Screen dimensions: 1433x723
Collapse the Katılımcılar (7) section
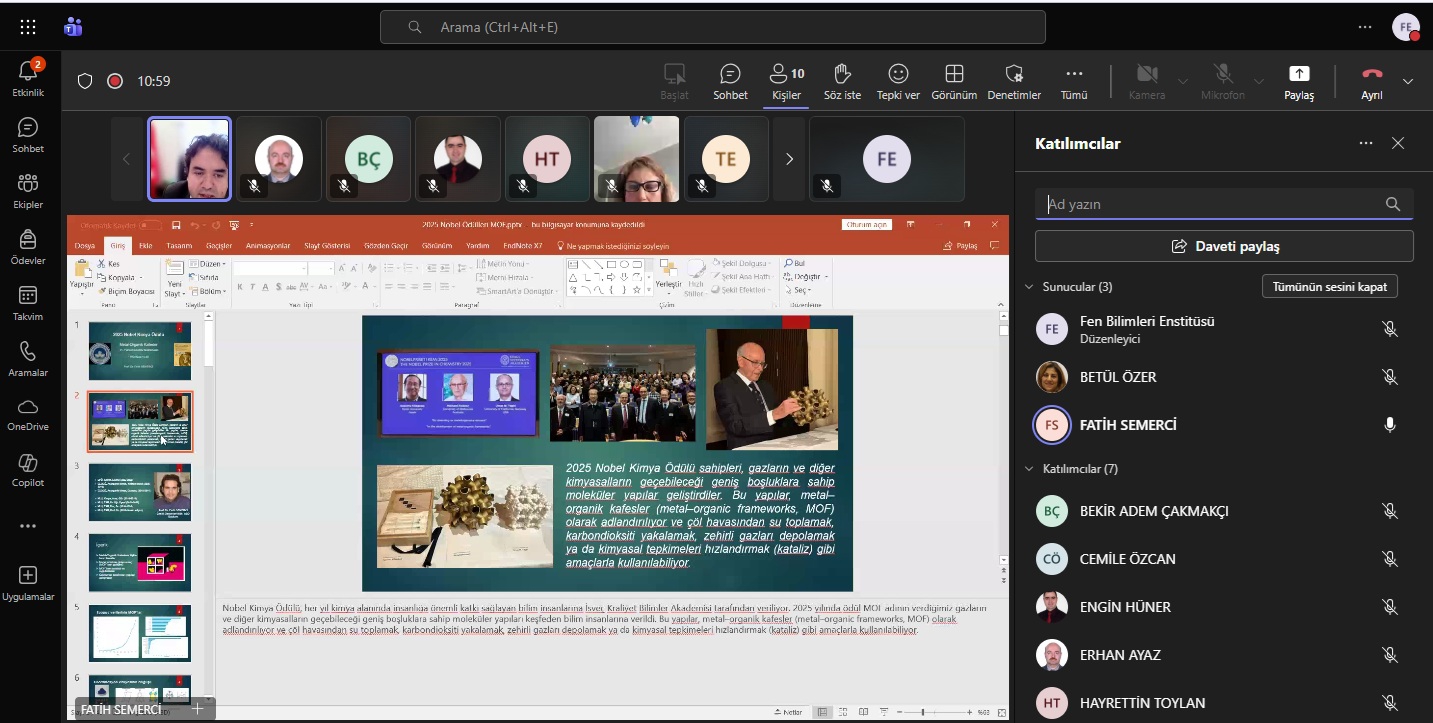[1030, 469]
